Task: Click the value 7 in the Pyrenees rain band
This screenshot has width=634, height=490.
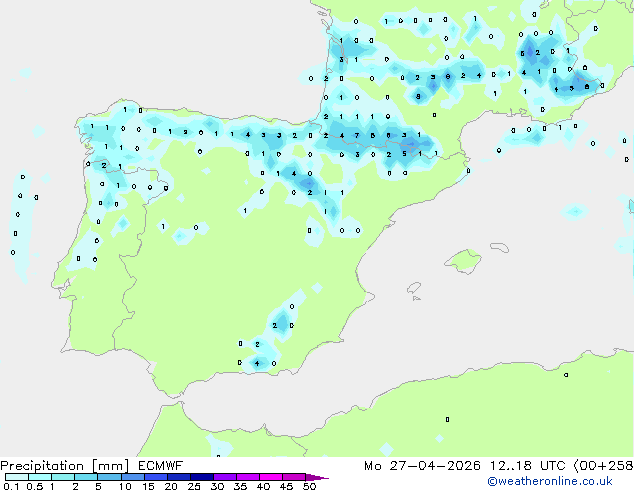Action: pos(357,135)
